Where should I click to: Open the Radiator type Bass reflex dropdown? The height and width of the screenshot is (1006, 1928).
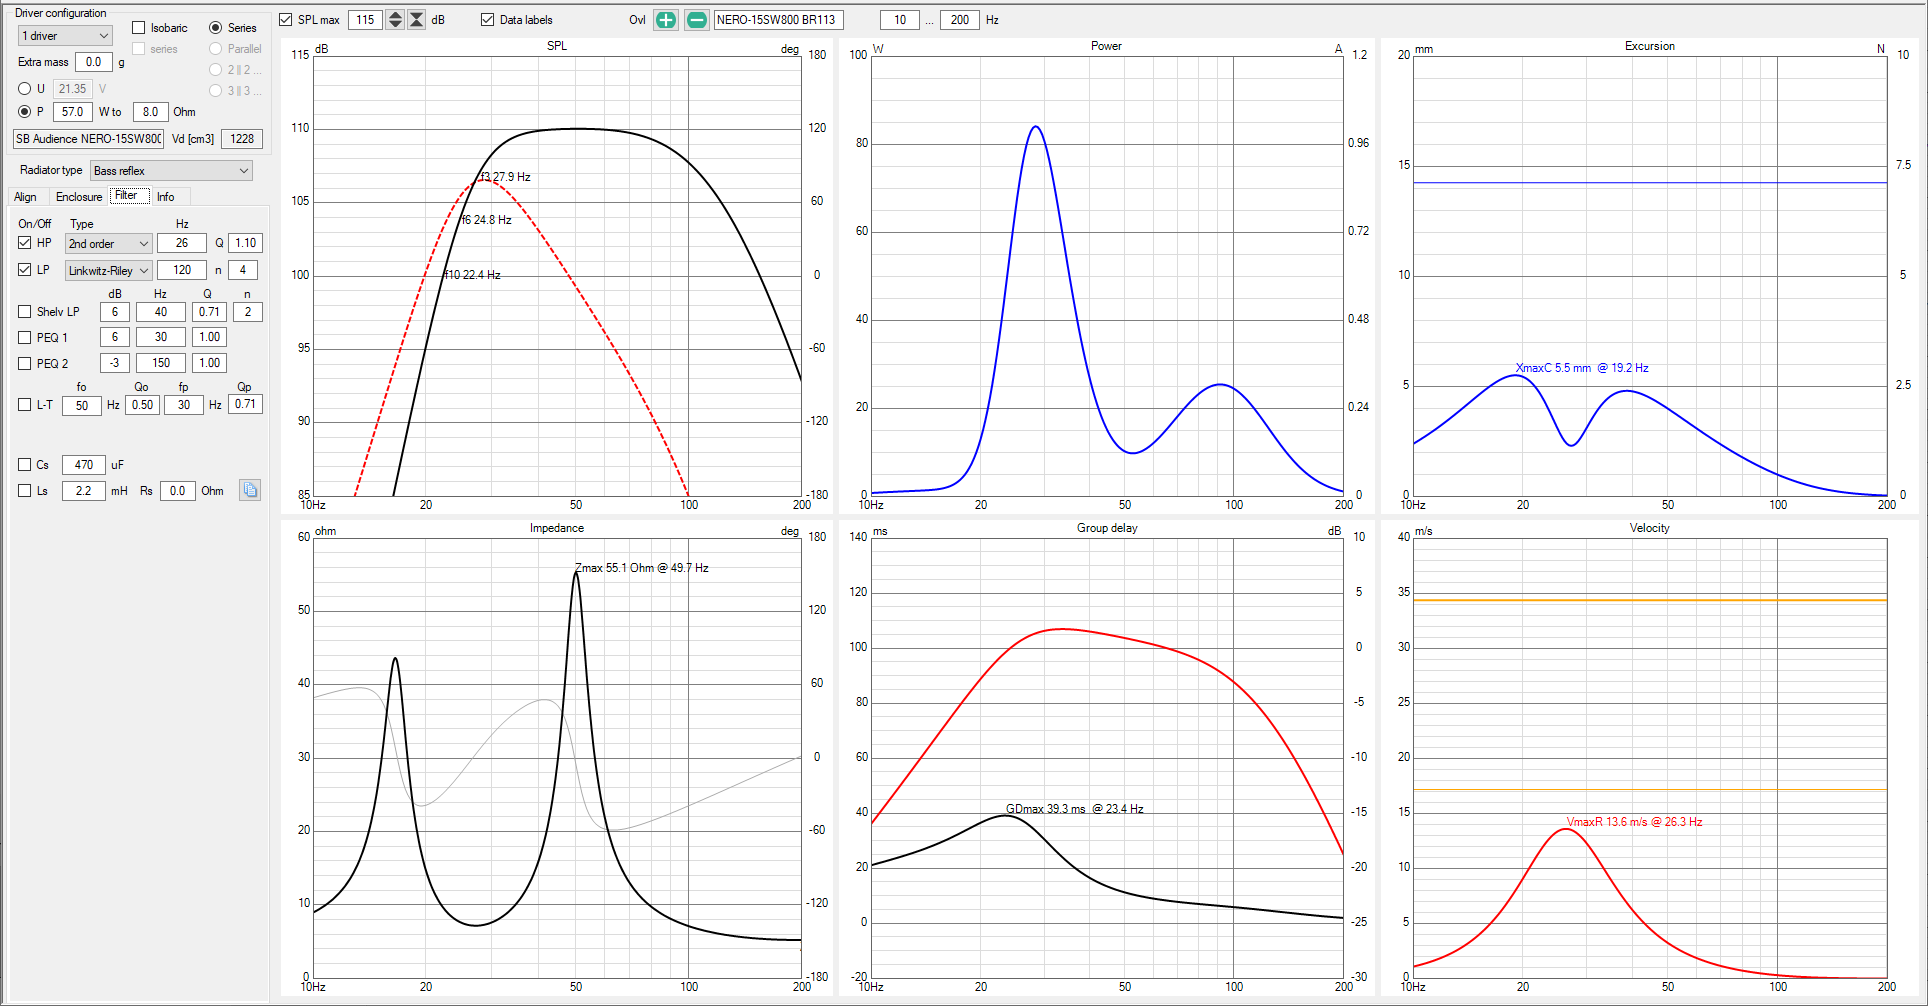(x=171, y=171)
